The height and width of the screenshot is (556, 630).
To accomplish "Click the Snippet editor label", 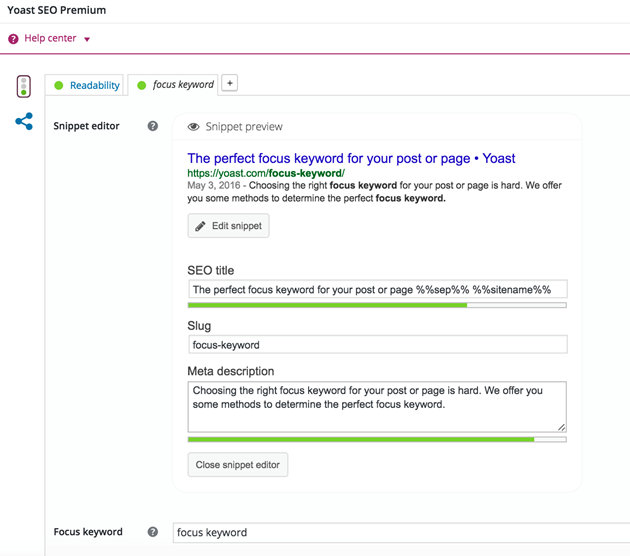I will tap(86, 126).
